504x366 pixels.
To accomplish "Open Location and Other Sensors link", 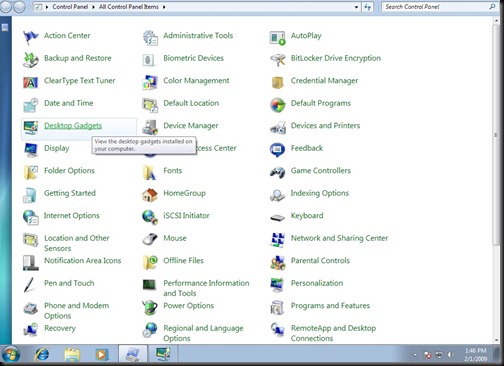I will pos(77,243).
